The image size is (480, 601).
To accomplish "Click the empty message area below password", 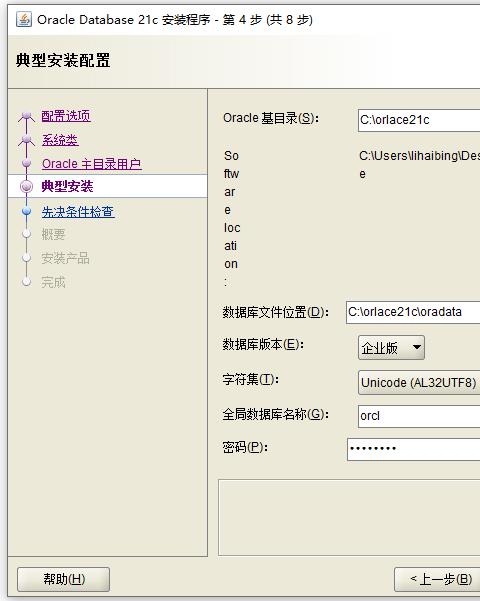I will pyautogui.click(x=349, y=517).
